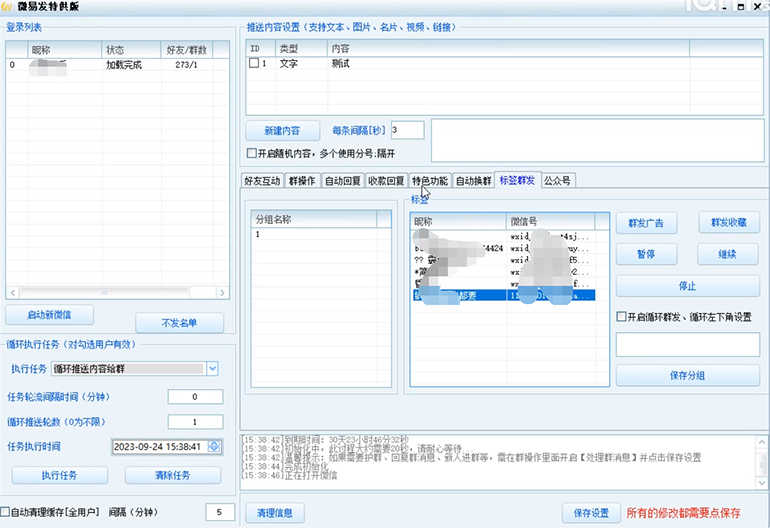
Task: Click the 每条间隔[秒] input field
Action: [x=407, y=130]
